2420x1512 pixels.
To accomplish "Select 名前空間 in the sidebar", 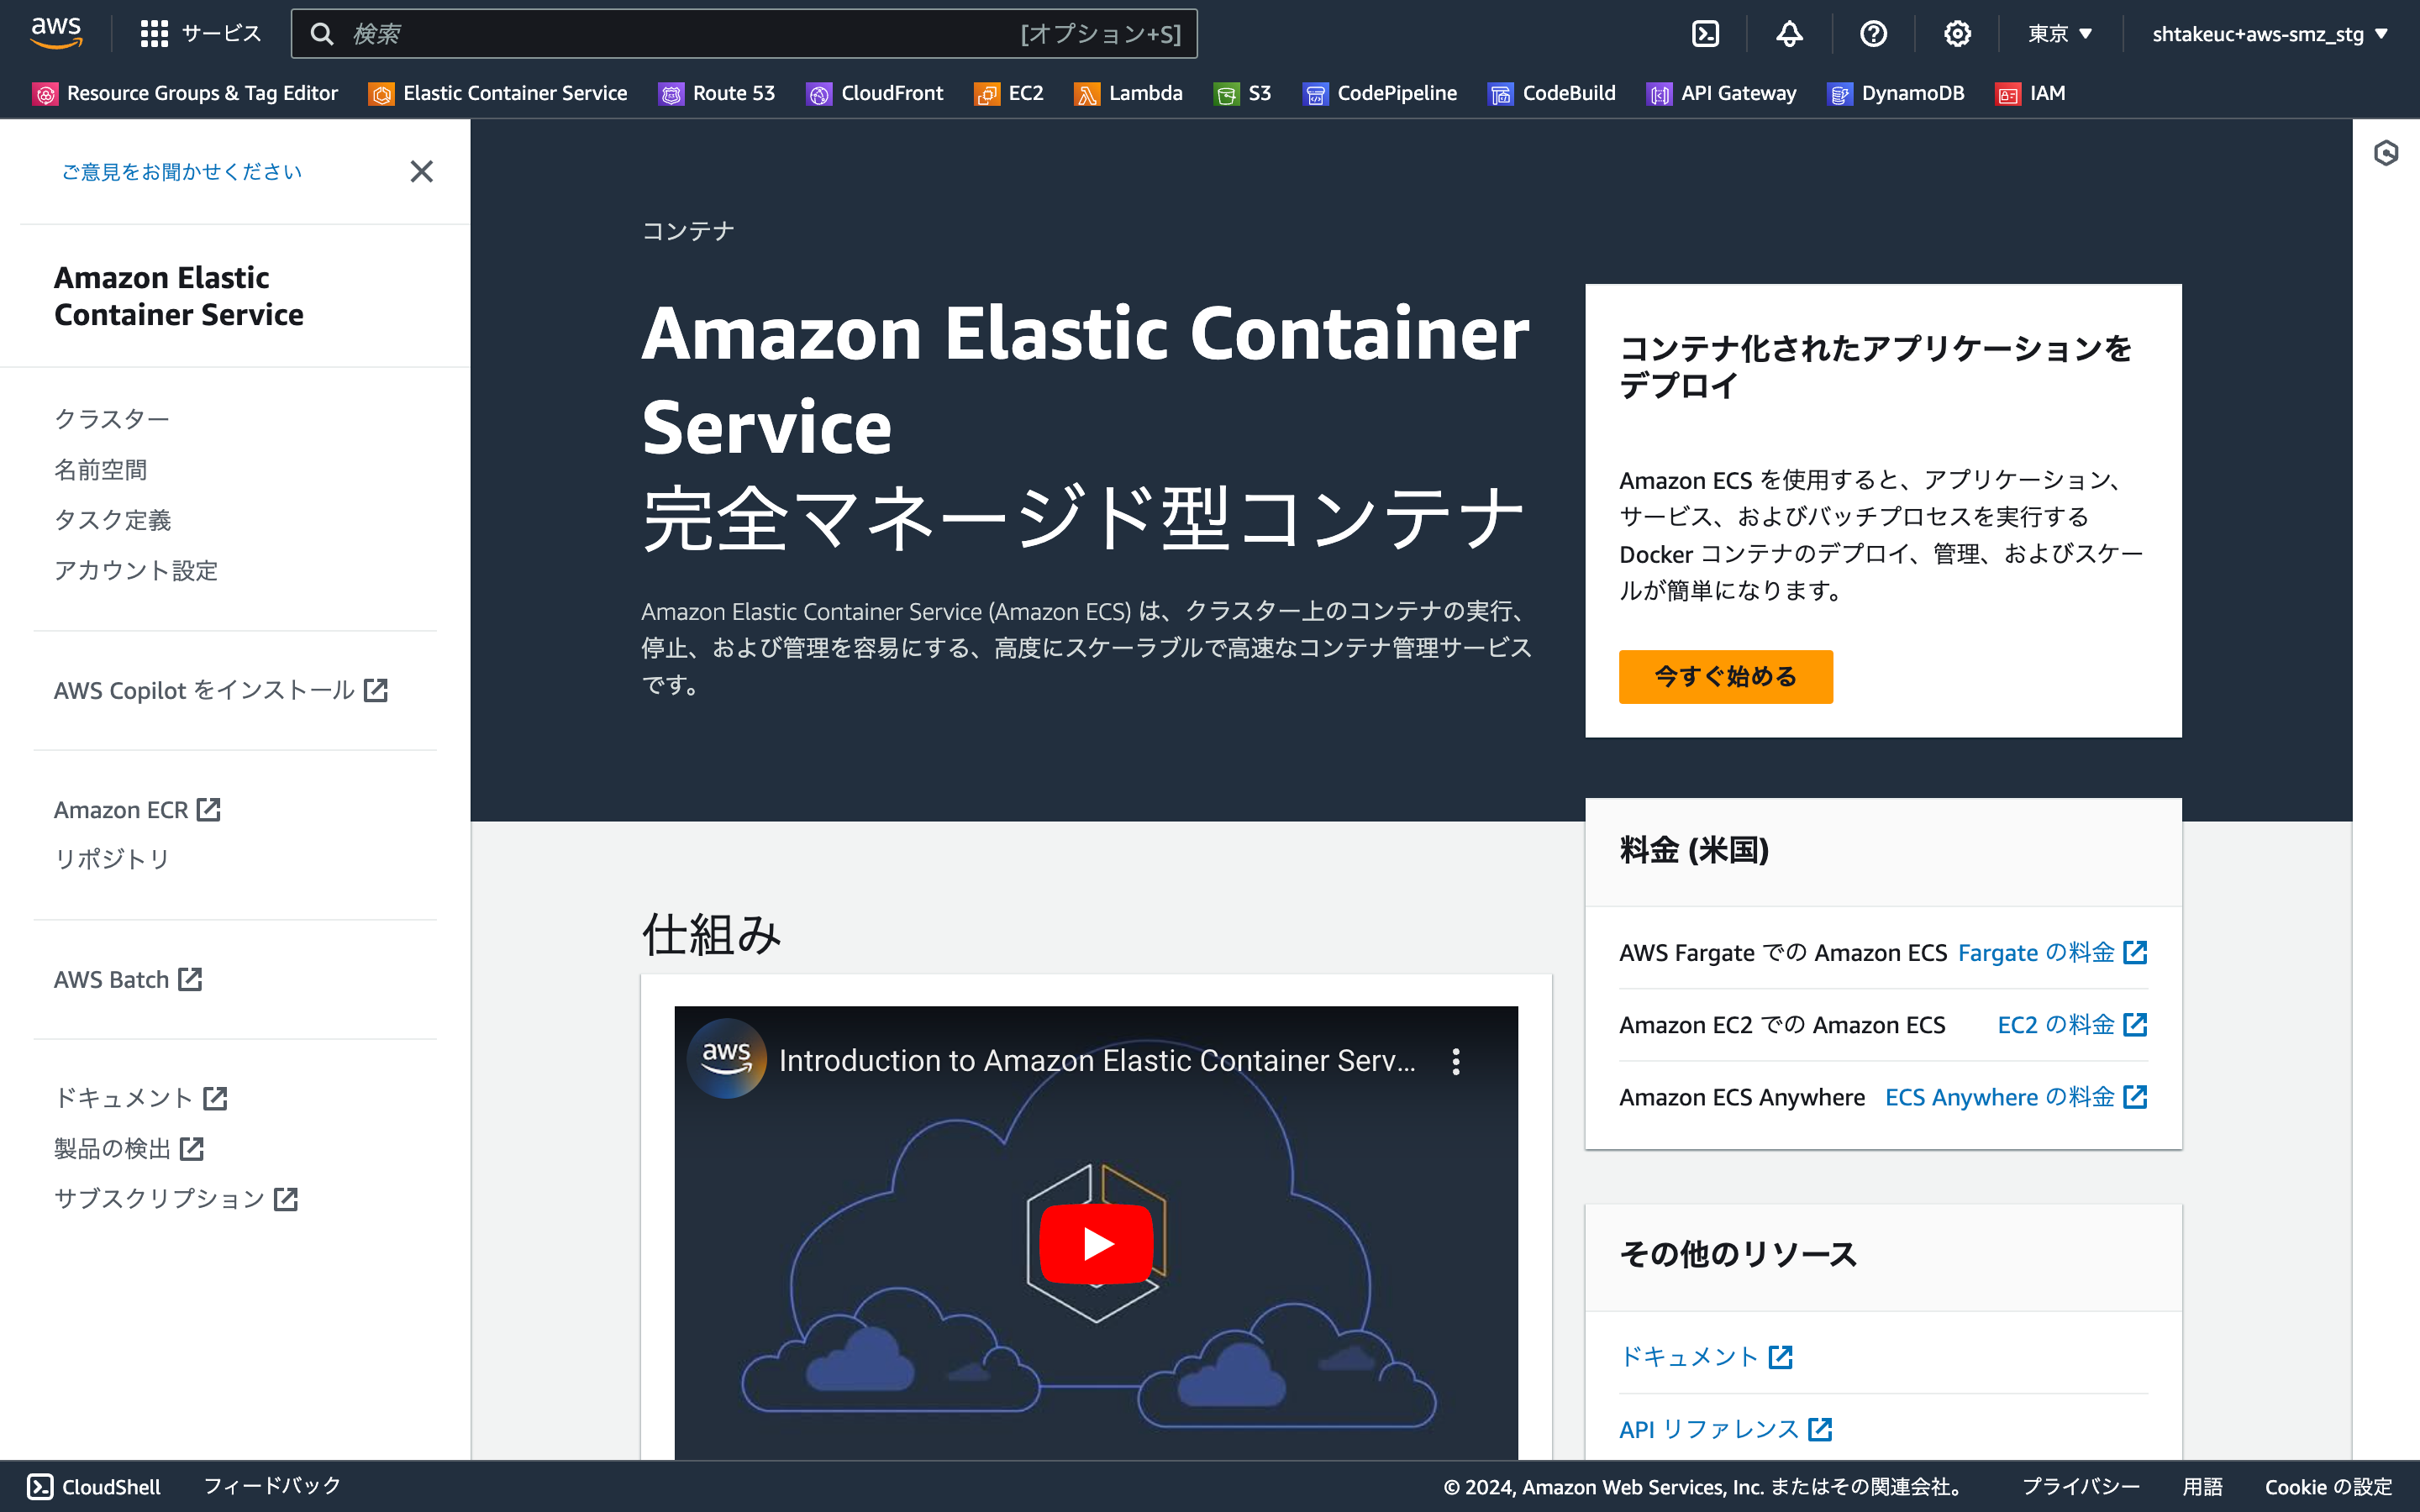I will [x=101, y=469].
